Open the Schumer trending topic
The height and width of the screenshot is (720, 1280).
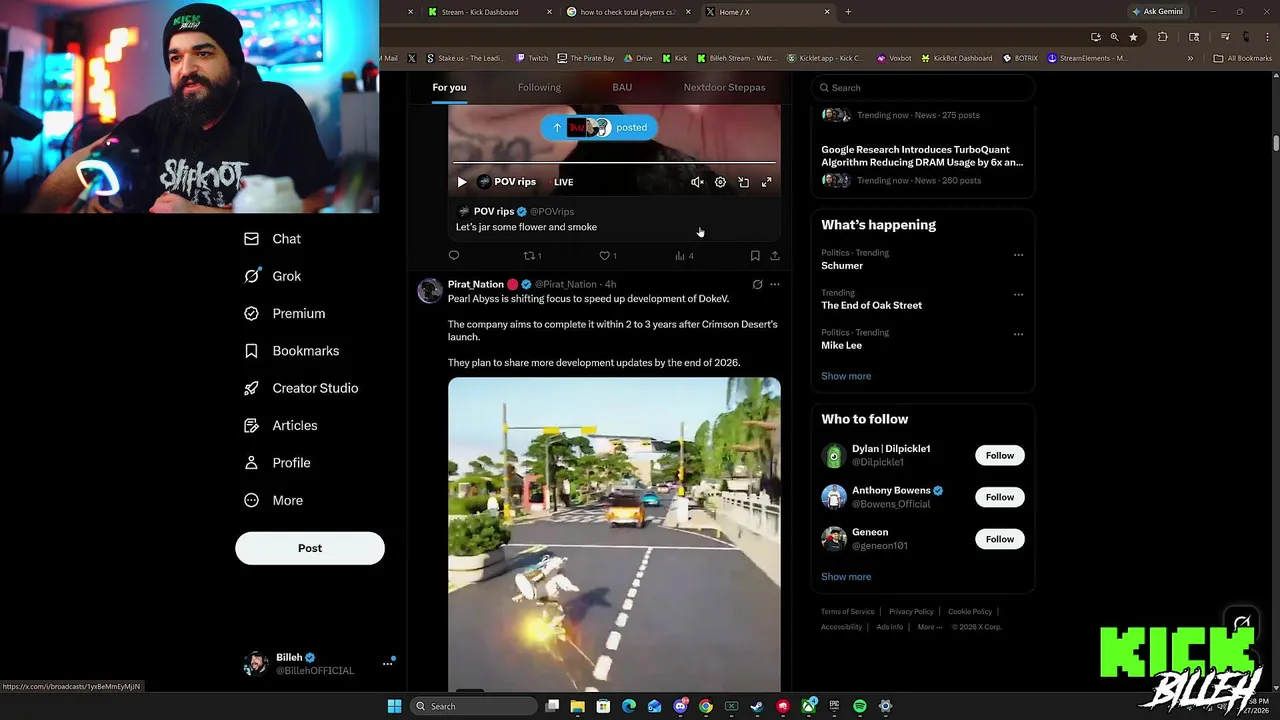pyautogui.click(x=842, y=266)
